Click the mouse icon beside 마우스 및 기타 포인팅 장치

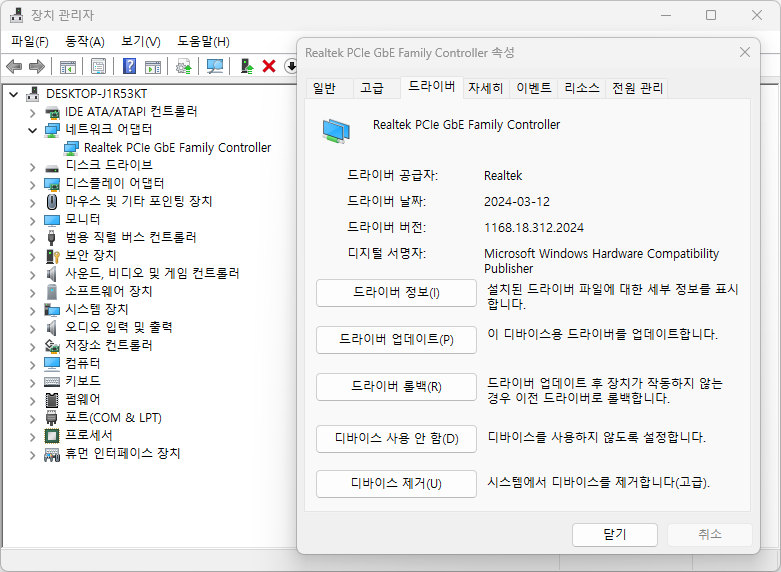tap(52, 202)
